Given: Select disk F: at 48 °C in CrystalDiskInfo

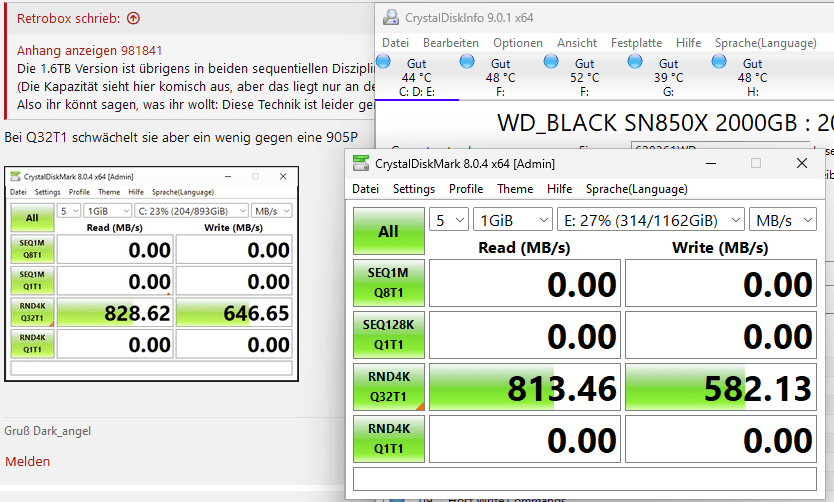Looking at the screenshot, I should tap(500, 78).
